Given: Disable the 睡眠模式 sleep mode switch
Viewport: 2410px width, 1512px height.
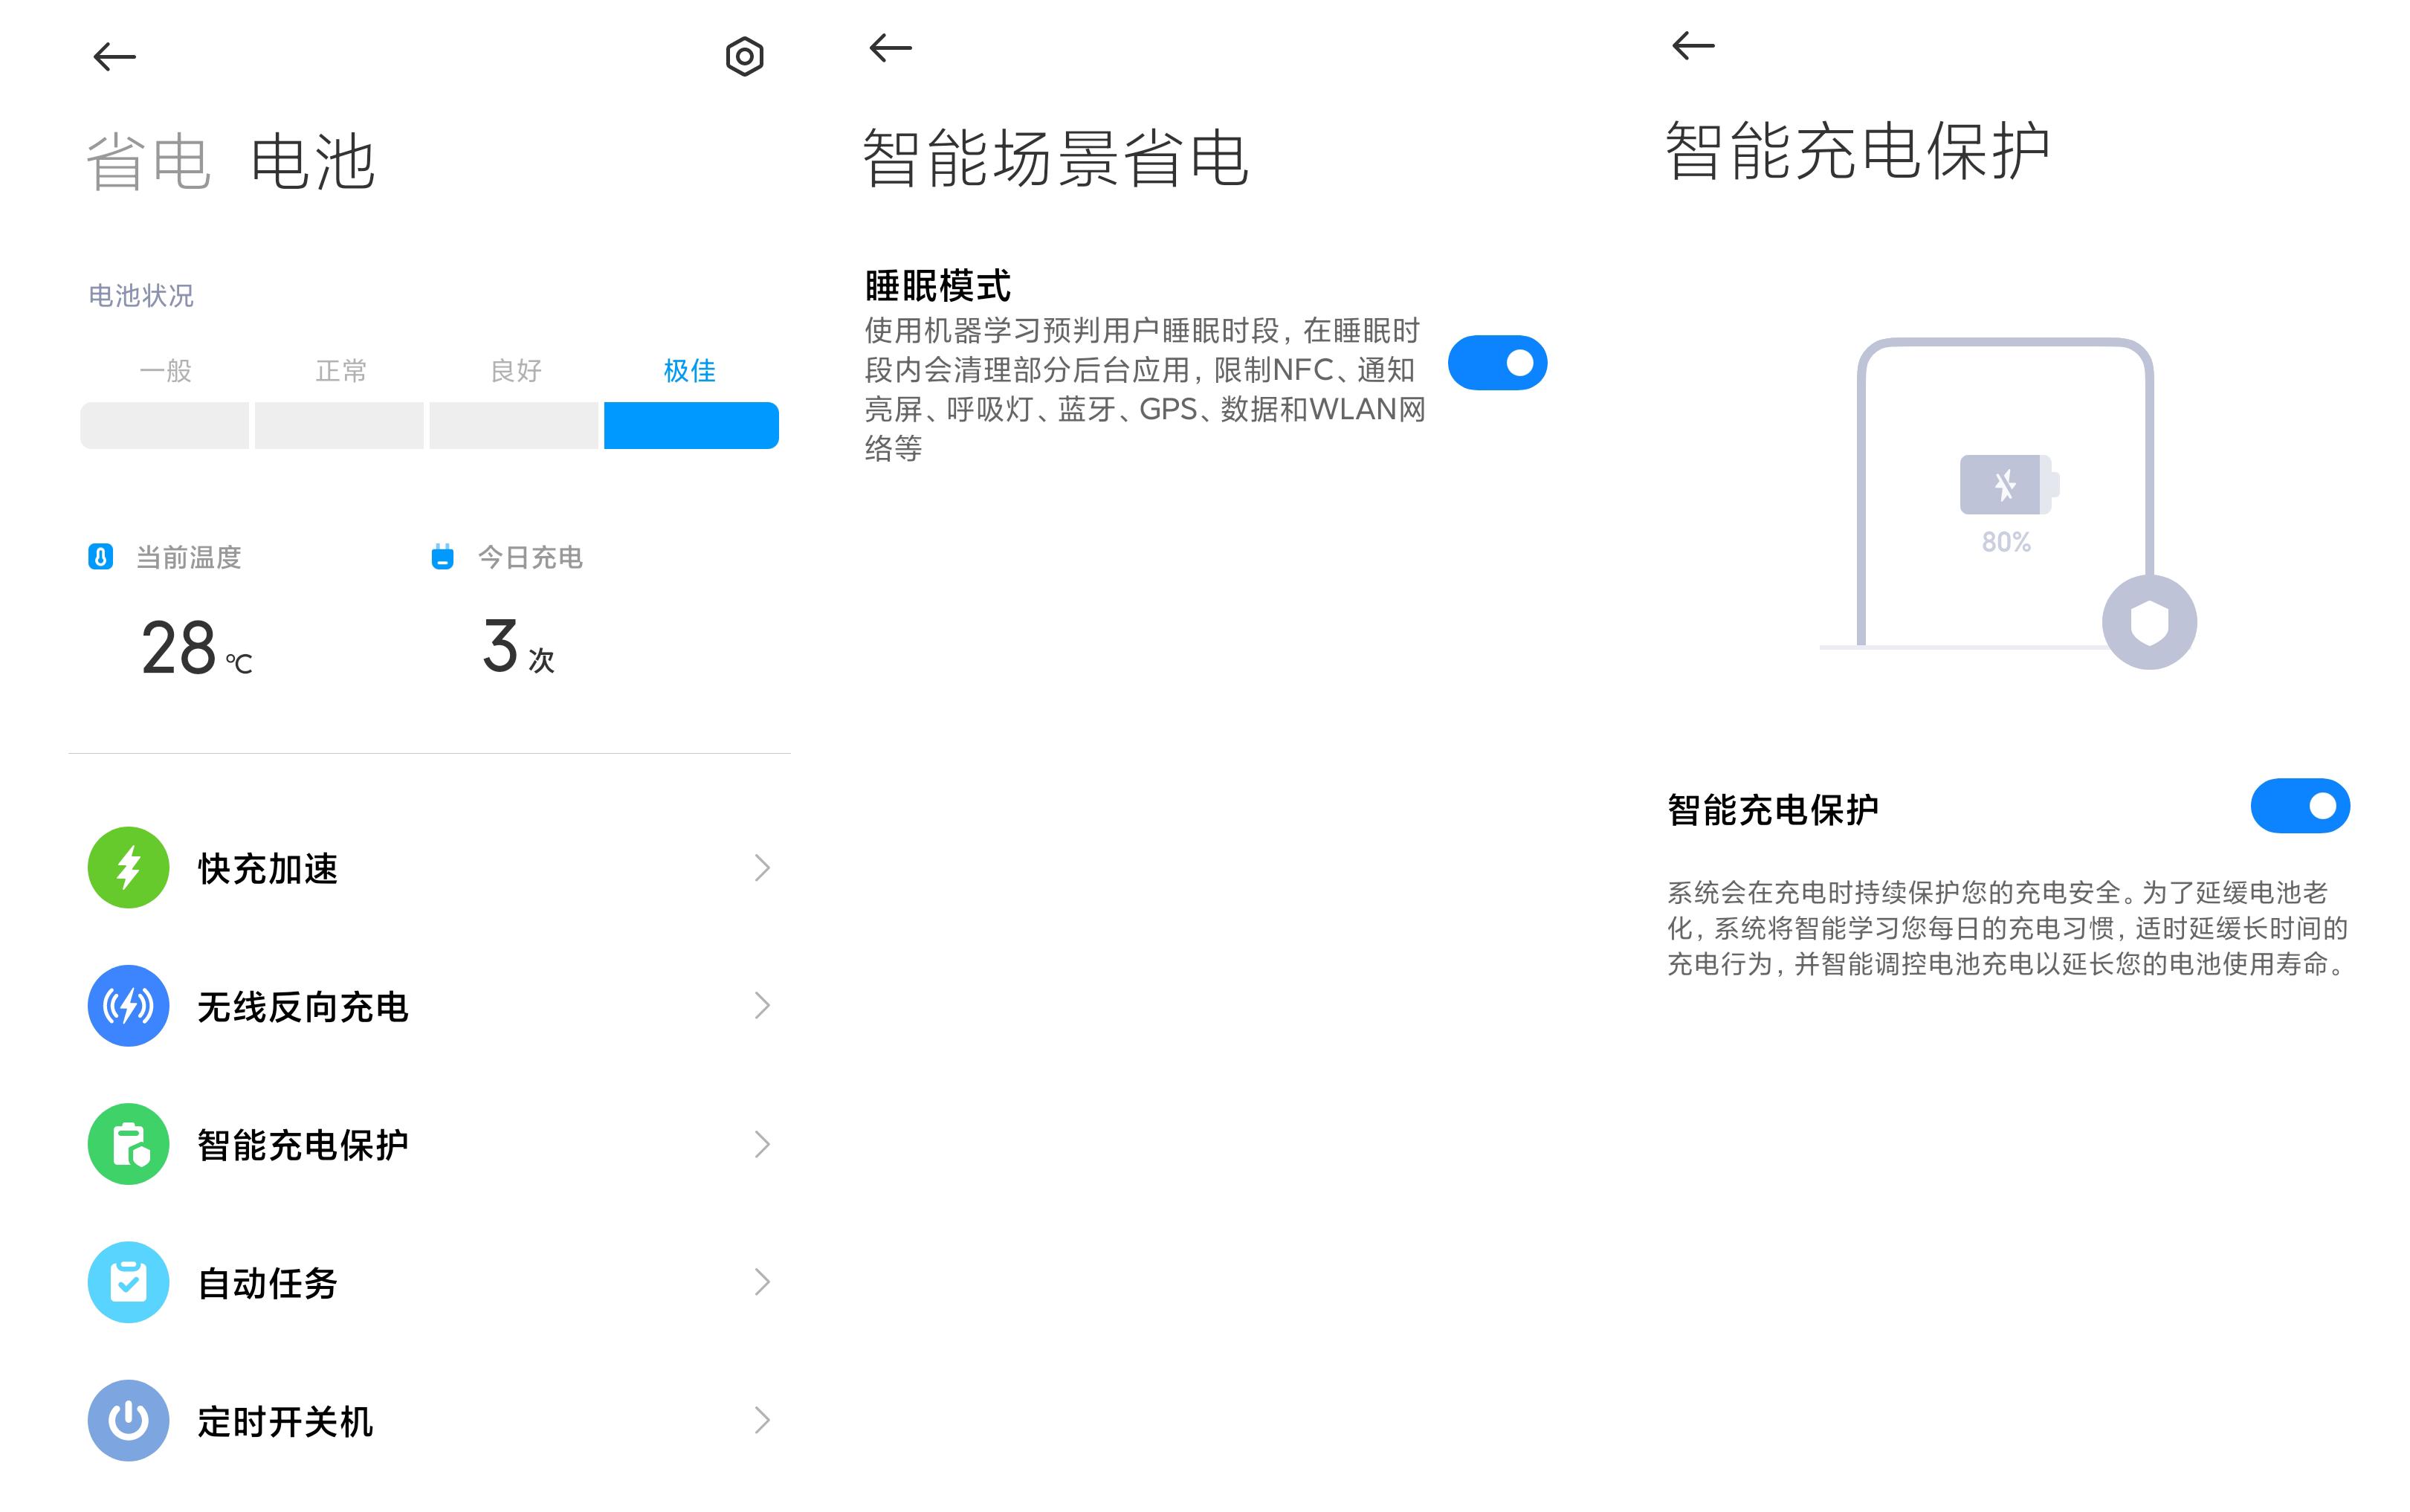Looking at the screenshot, I should click(x=1497, y=362).
